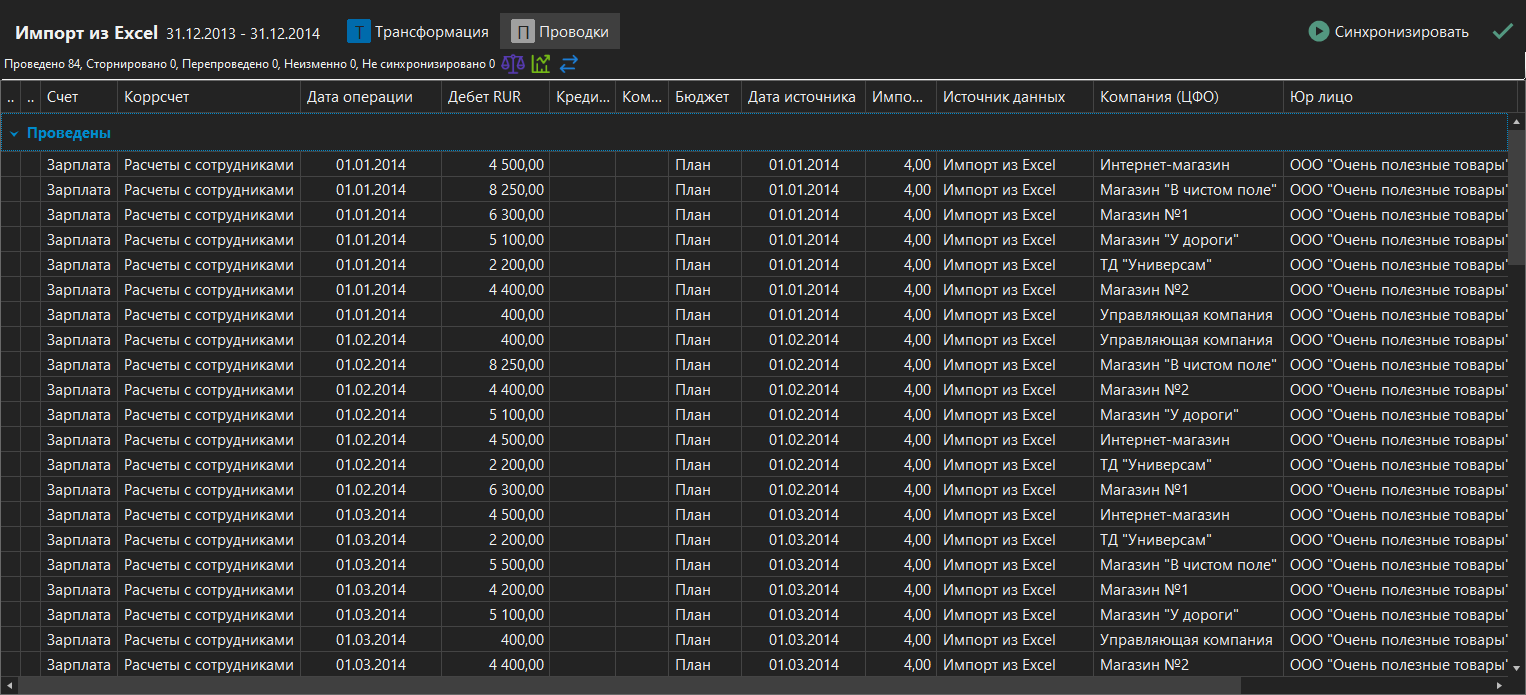The image size is (1526, 695).
Task: Click the blue swap arrows icon
Action: 568,64
